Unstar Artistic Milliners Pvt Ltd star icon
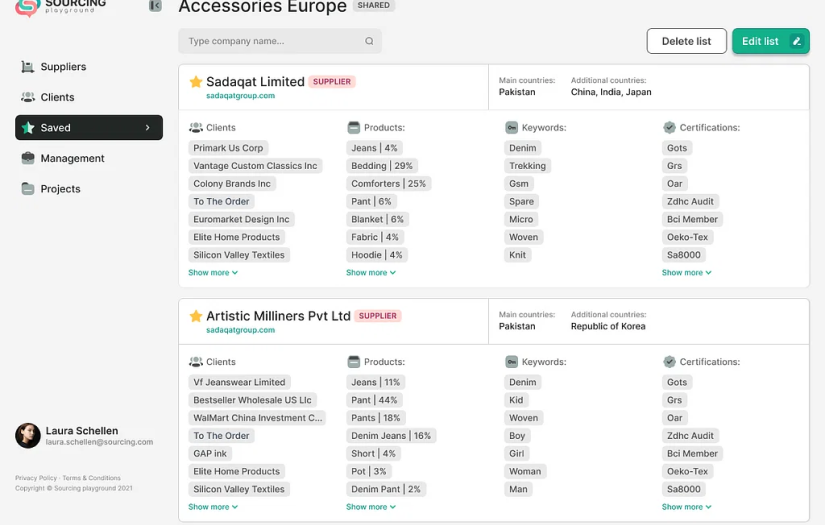825x525 pixels. (x=196, y=316)
